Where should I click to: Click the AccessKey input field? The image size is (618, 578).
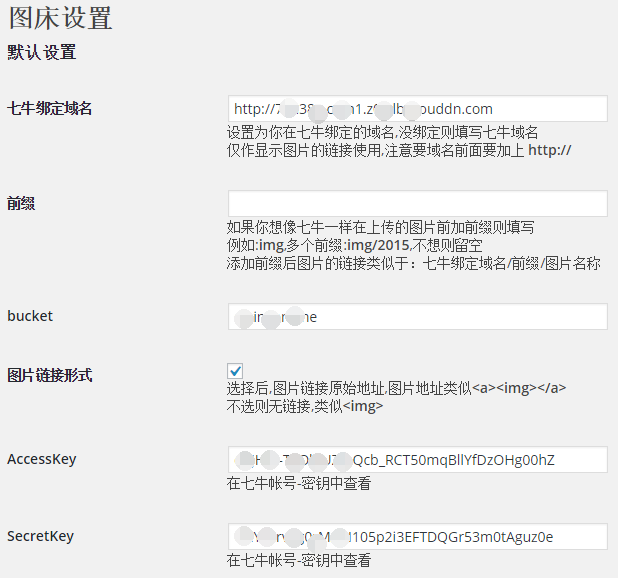point(417,460)
